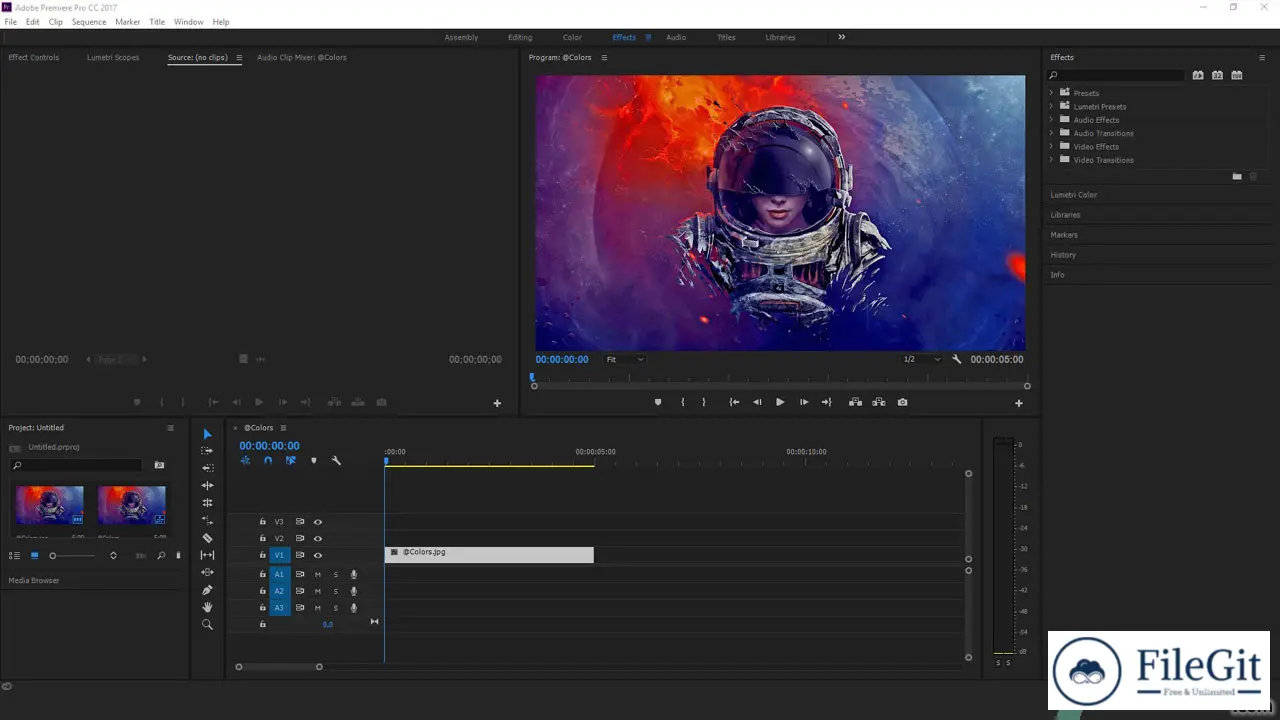Adjust Project panel thumbnail size slider
Screen dimensions: 1280x720
click(x=71, y=555)
